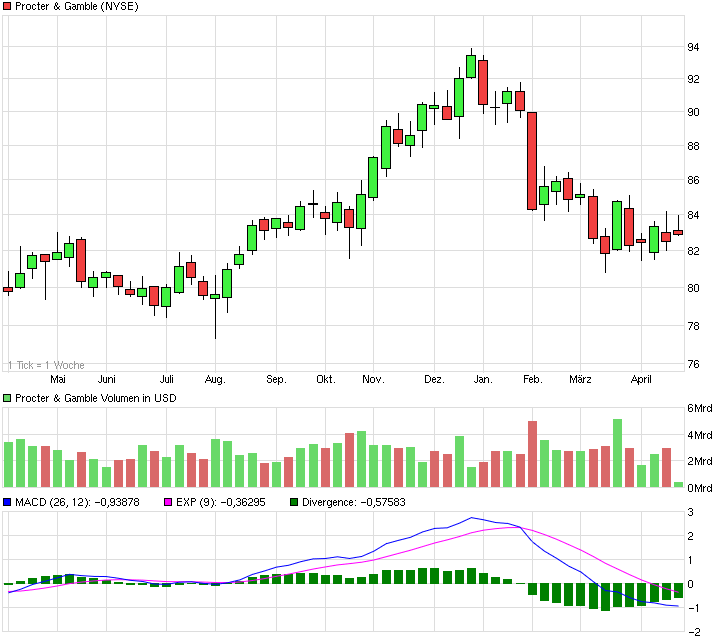
Task: Click the 'März' month label
Action: 581,379
